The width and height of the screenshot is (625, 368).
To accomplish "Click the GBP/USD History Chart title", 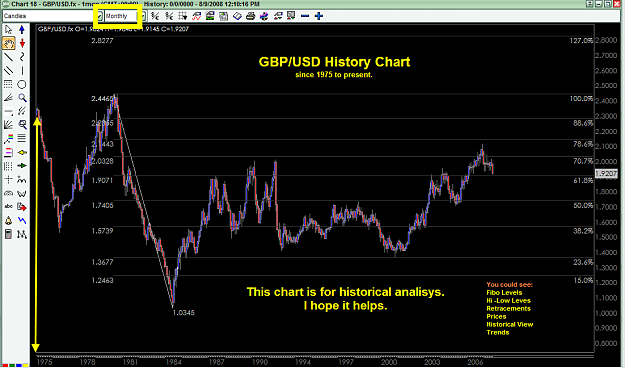I will pos(334,62).
